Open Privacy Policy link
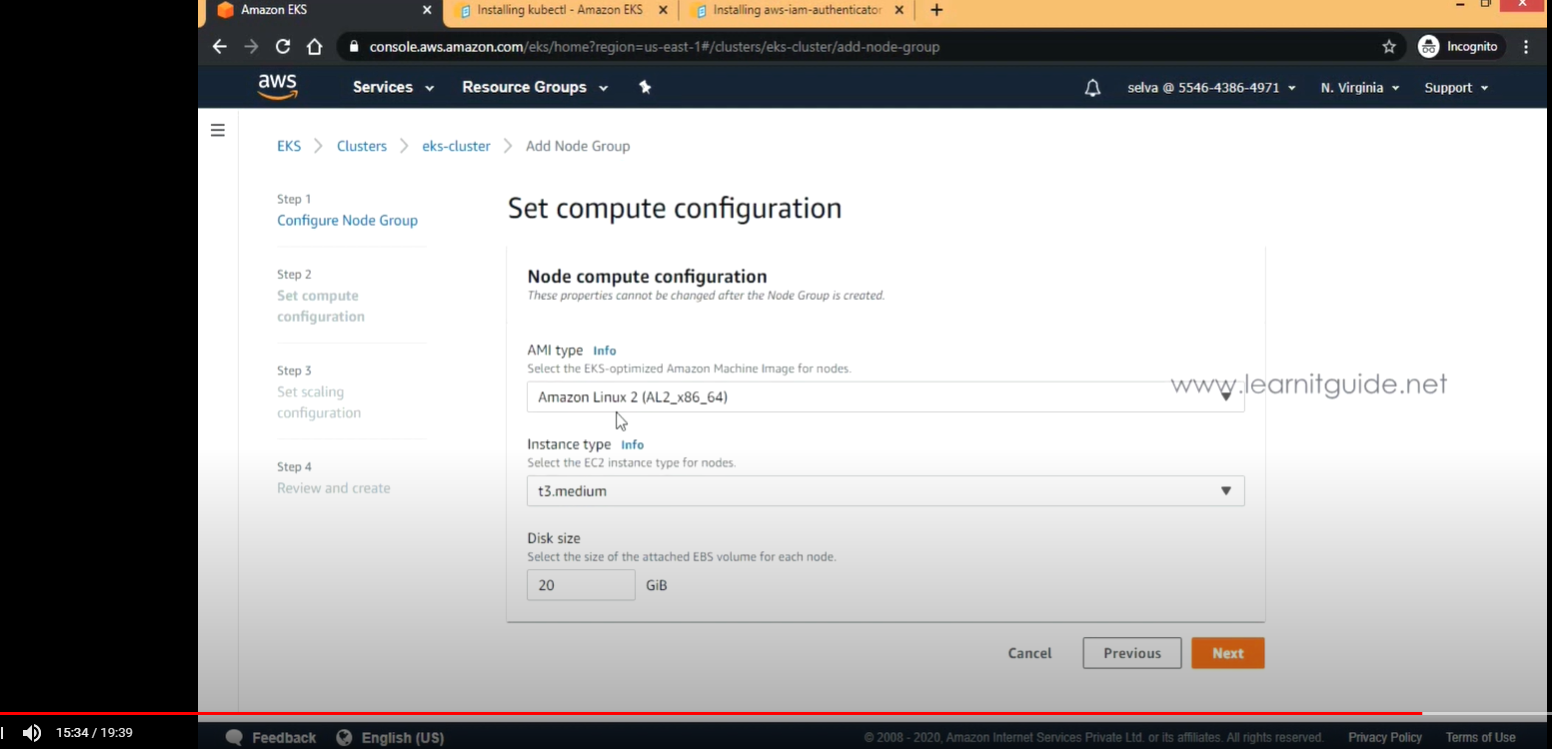This screenshot has height=749, width=1552. click(x=1385, y=738)
